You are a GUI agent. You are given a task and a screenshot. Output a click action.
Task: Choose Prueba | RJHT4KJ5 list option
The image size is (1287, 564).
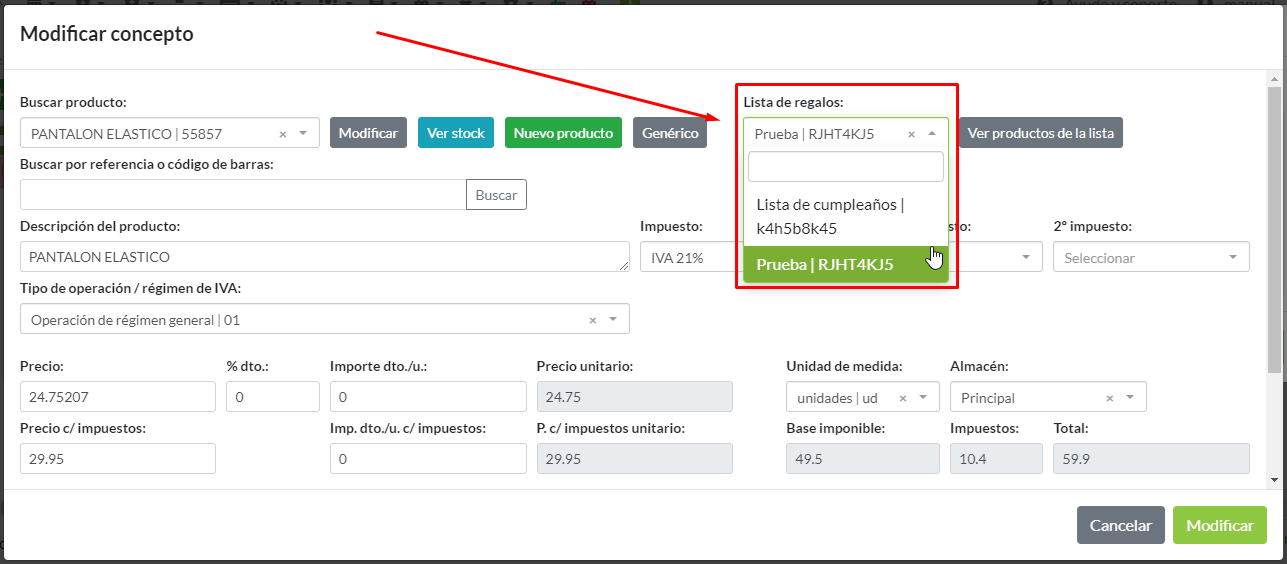(825, 264)
